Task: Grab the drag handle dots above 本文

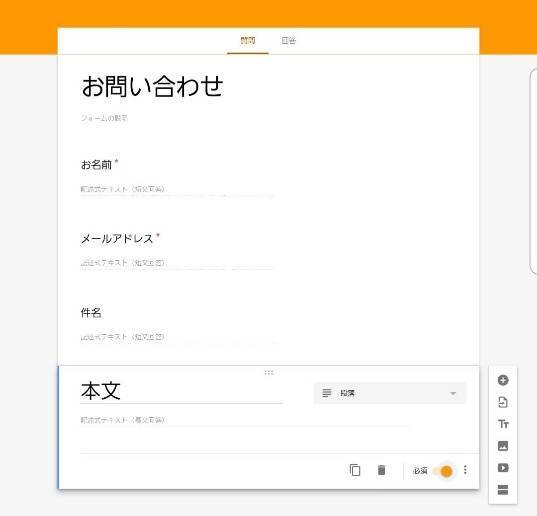Action: click(269, 373)
